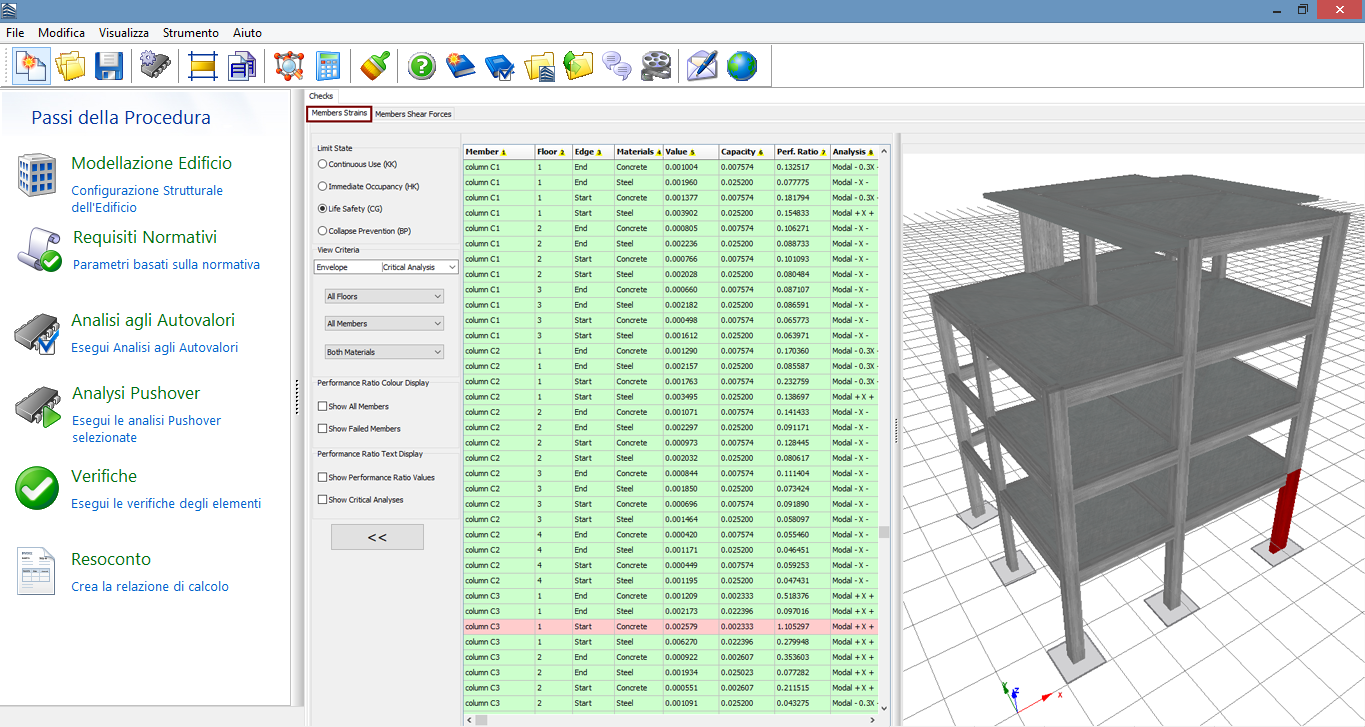The height and width of the screenshot is (727, 1365).
Task: Click the globe icon in toolbar
Action: point(742,66)
